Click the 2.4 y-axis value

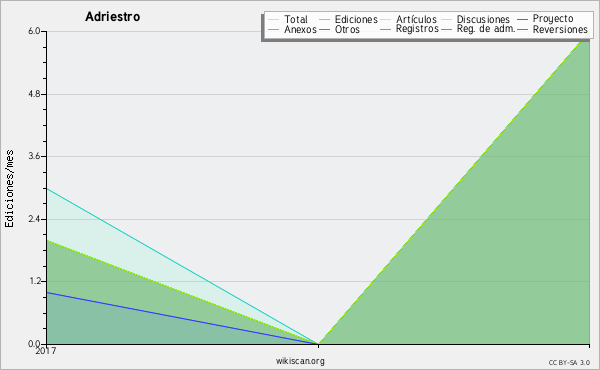coord(34,219)
